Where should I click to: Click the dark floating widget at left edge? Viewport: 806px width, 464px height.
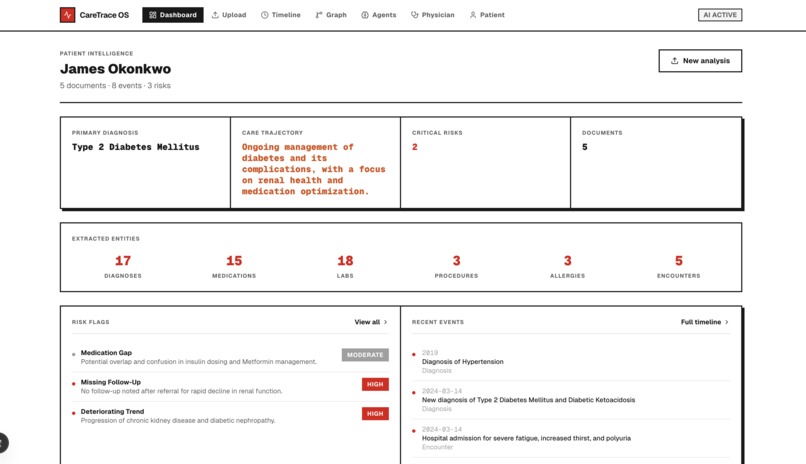(x=4, y=443)
